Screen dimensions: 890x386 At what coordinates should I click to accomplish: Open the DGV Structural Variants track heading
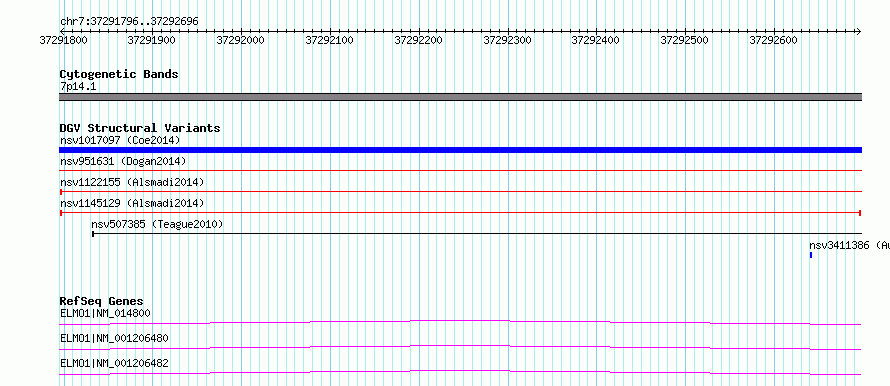(x=140, y=128)
